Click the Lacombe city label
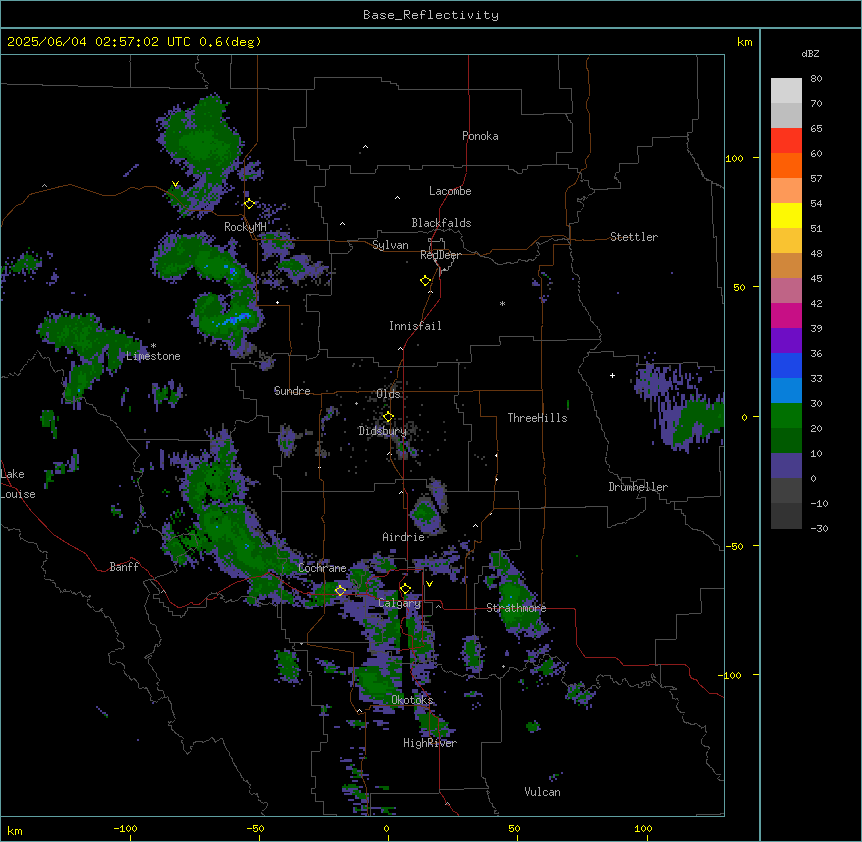The width and height of the screenshot is (862, 842). coord(450,191)
